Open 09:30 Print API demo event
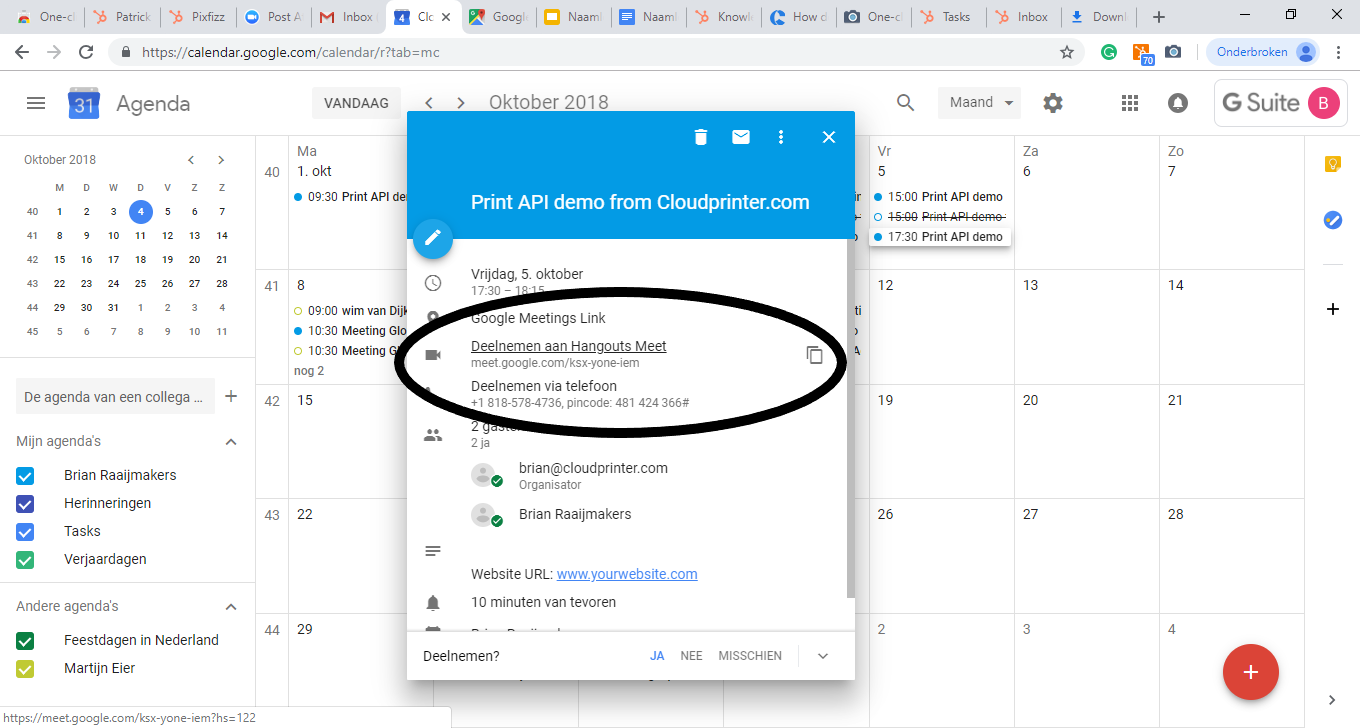Viewport: 1360px width, 728px height. [x=350, y=197]
